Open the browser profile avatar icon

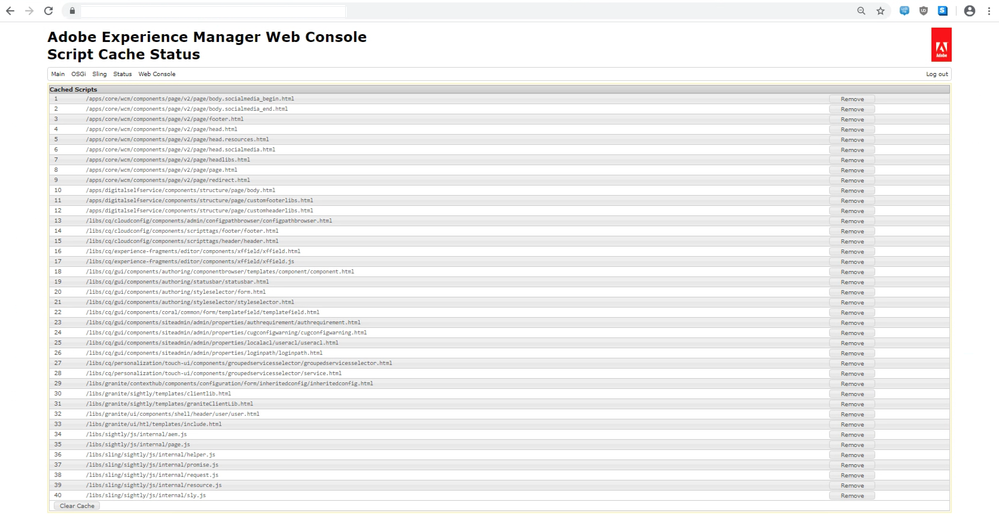969,11
